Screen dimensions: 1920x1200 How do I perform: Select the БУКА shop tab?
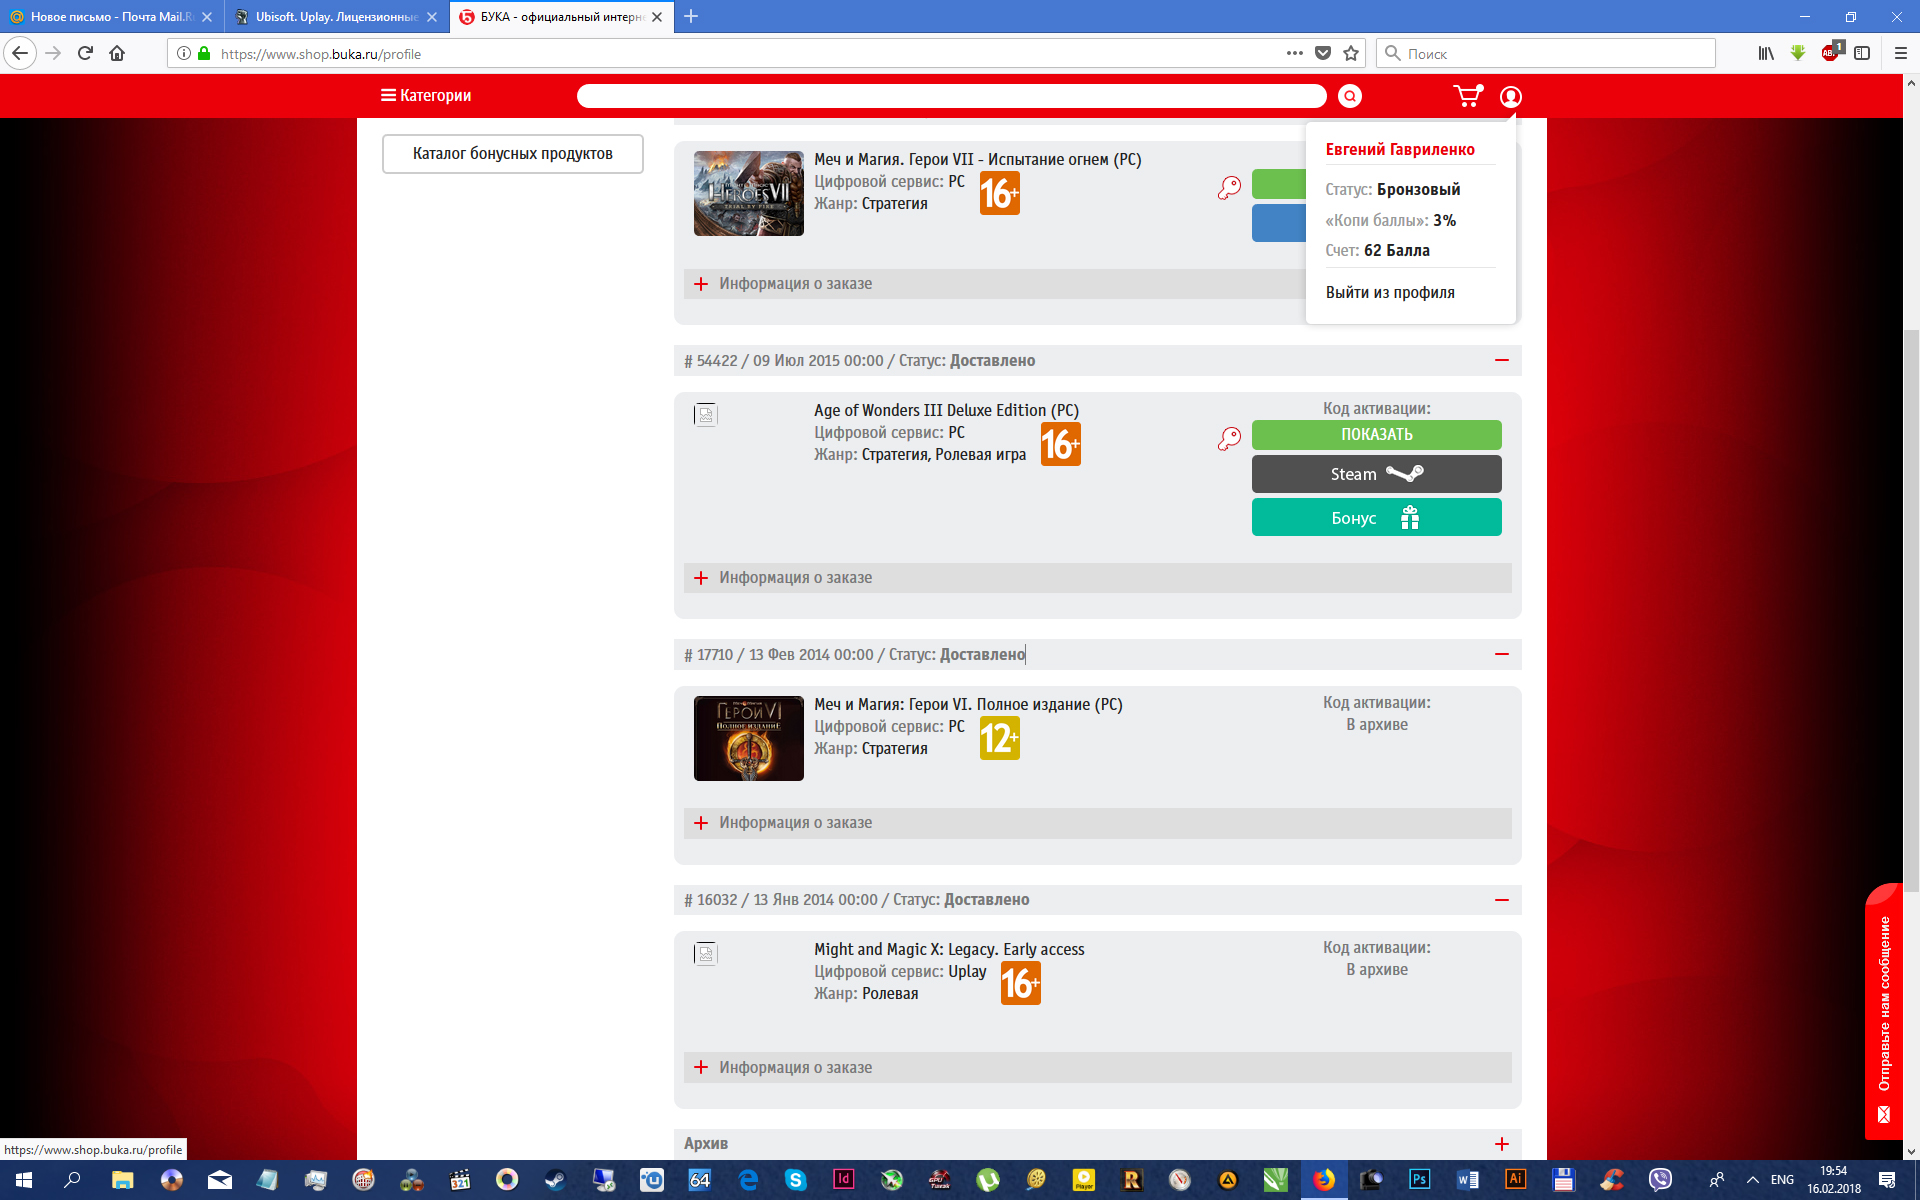(560, 17)
